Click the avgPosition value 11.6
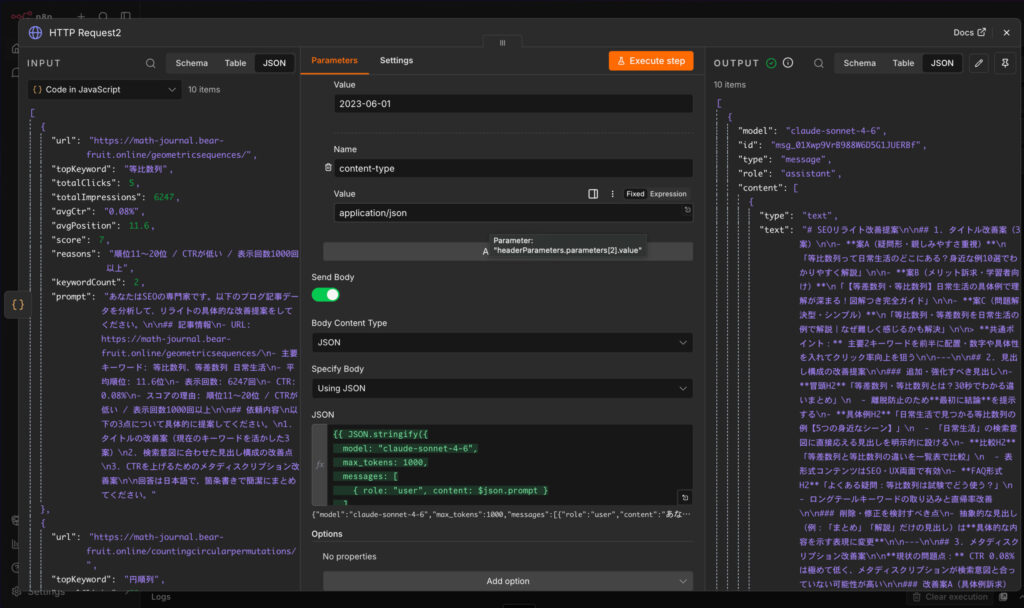Image resolution: width=1024 pixels, height=608 pixels. (x=138, y=226)
